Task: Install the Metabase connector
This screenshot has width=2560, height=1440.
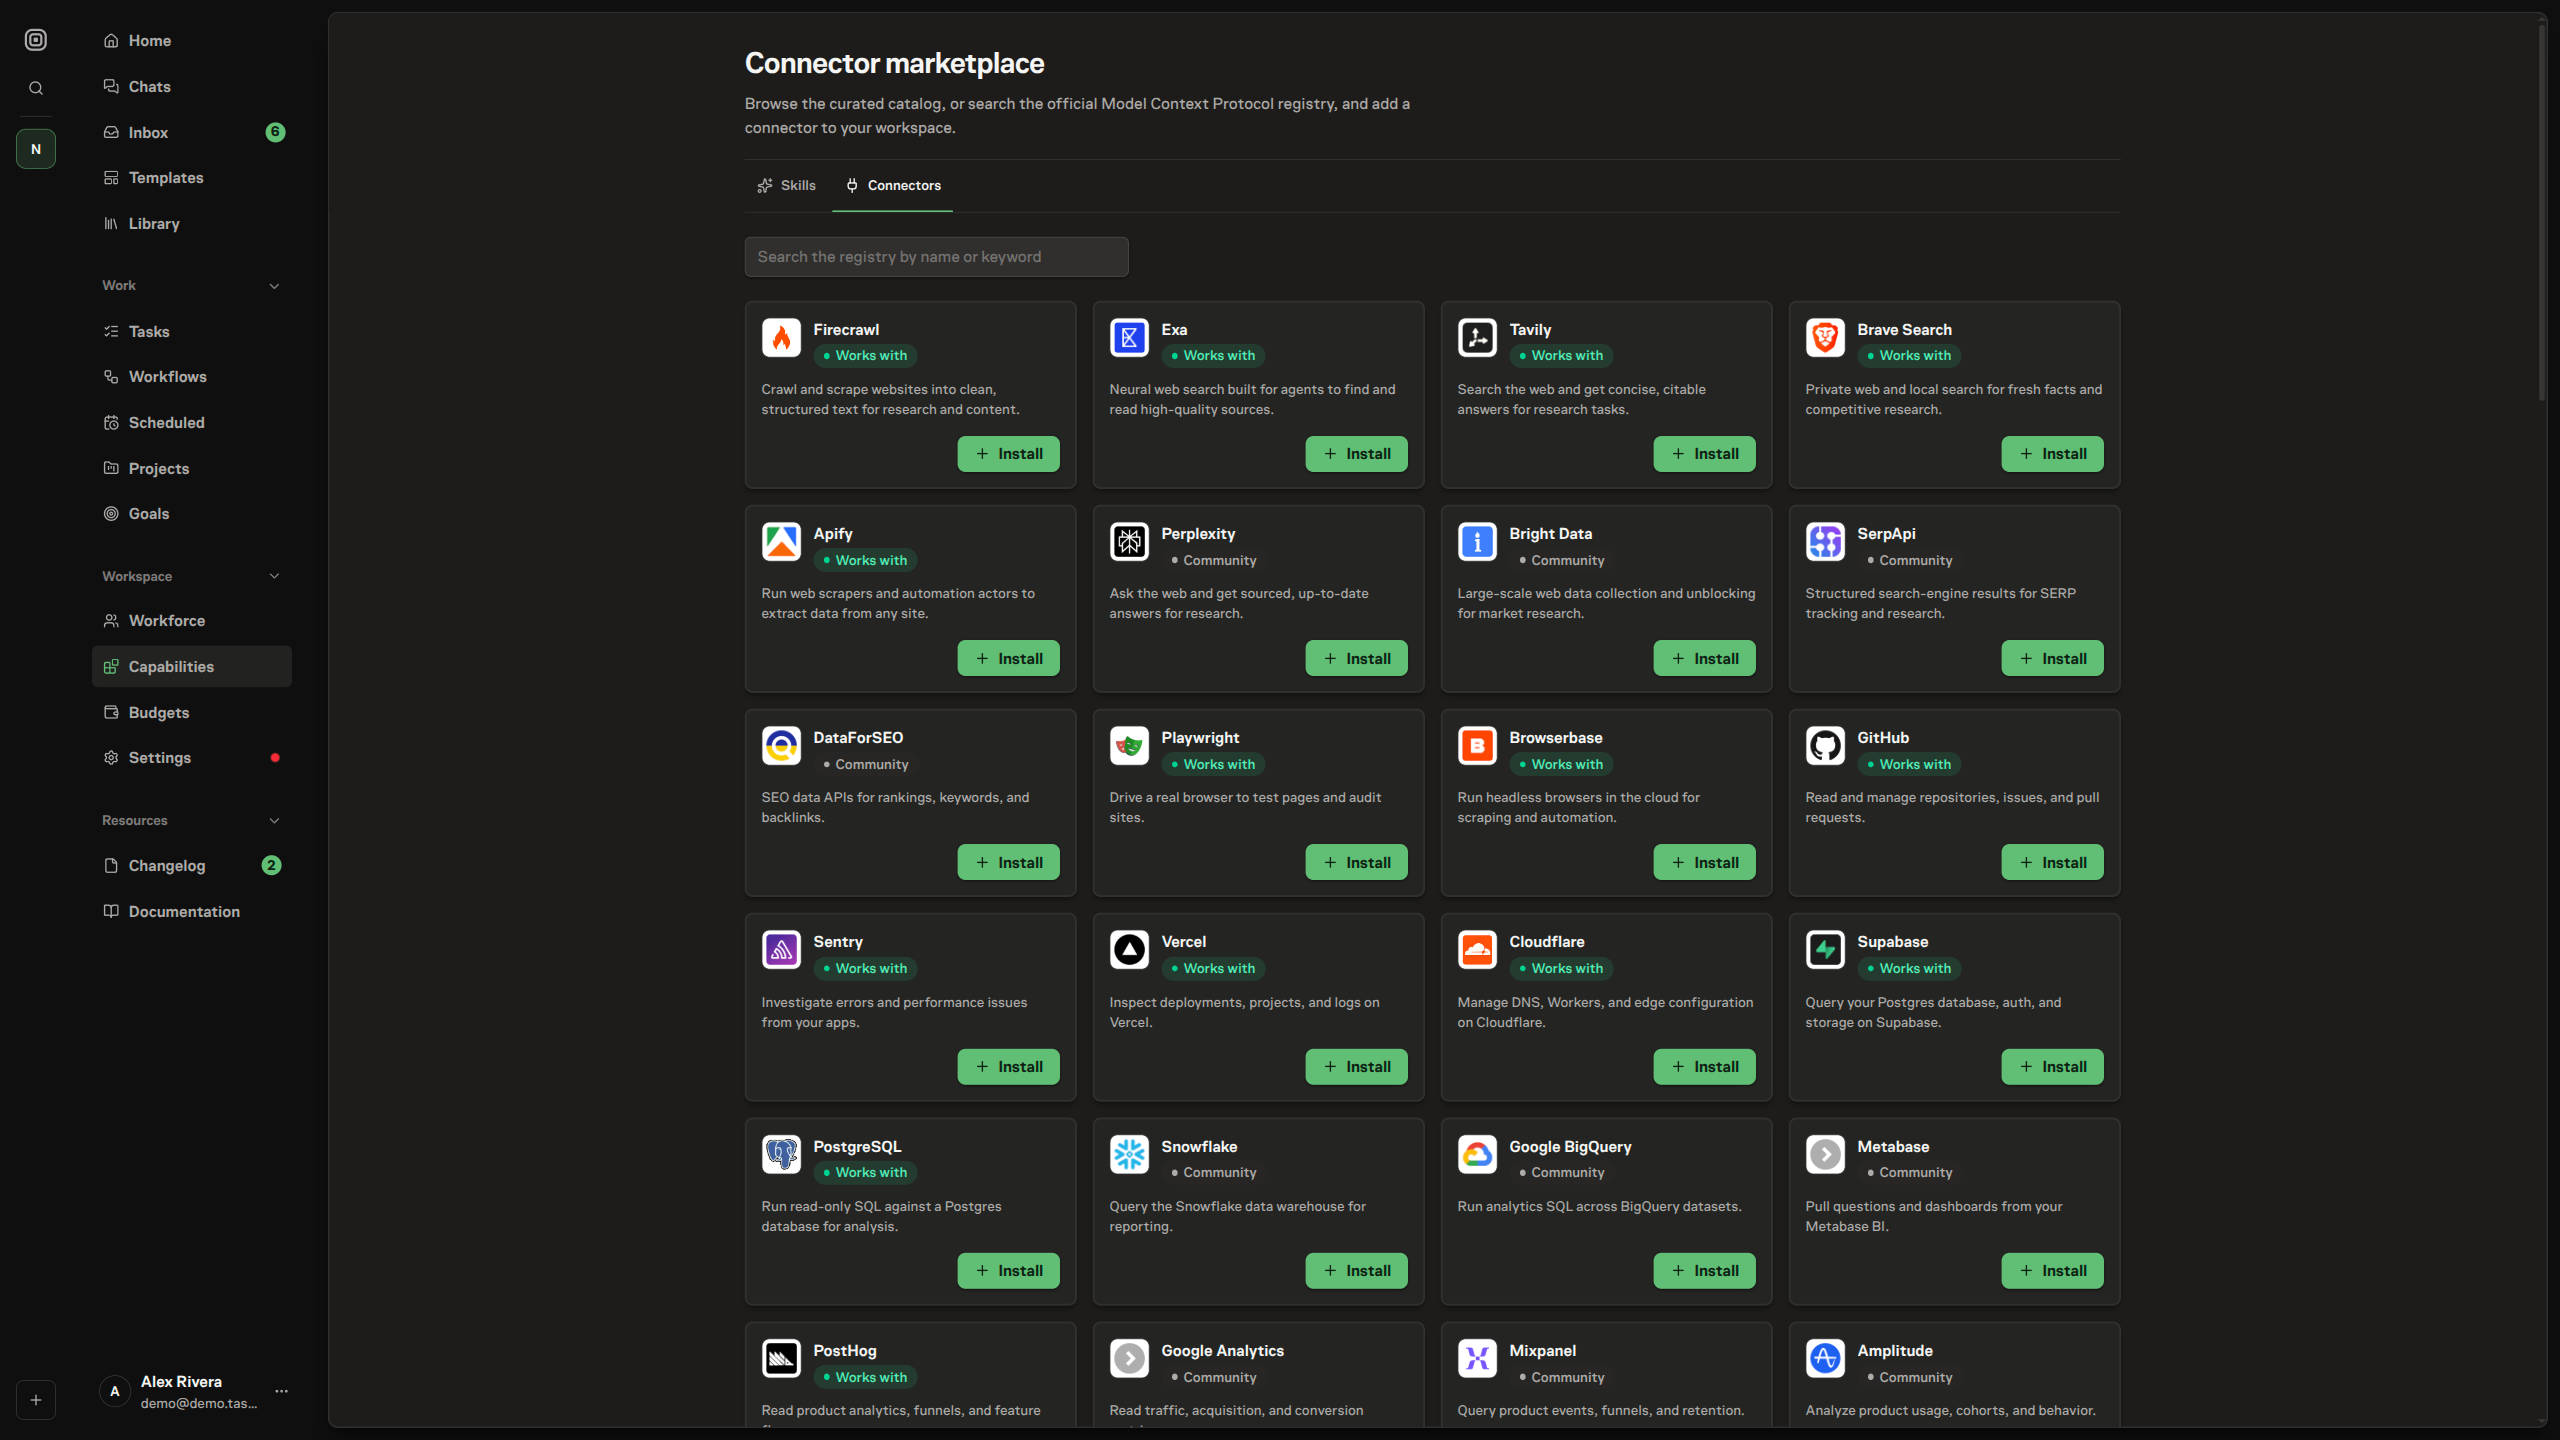Action: pos(2052,1271)
